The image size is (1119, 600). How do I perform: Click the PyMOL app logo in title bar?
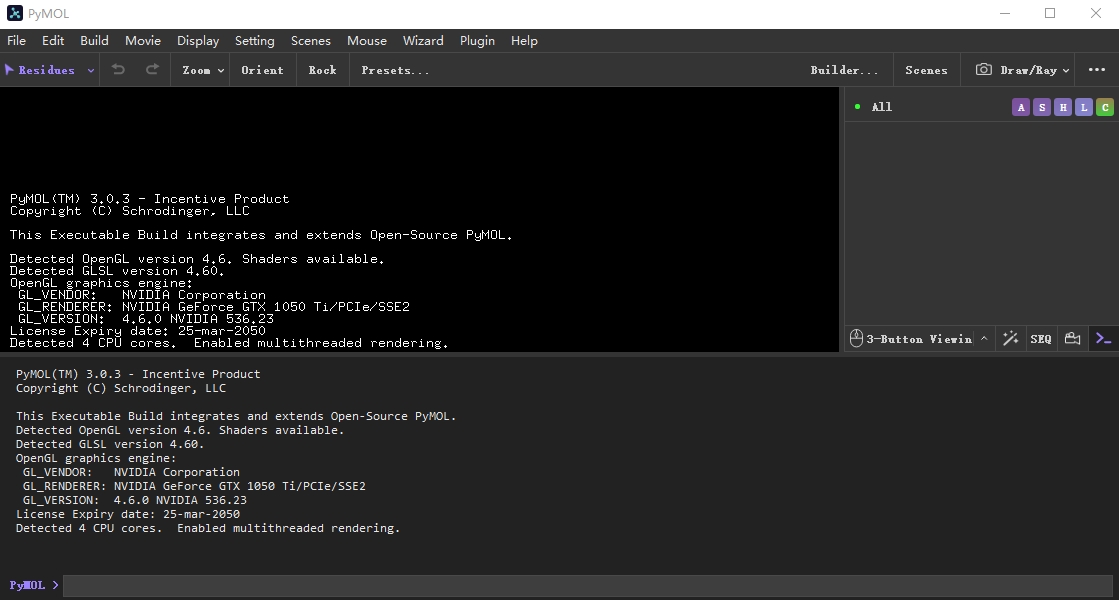pos(14,14)
